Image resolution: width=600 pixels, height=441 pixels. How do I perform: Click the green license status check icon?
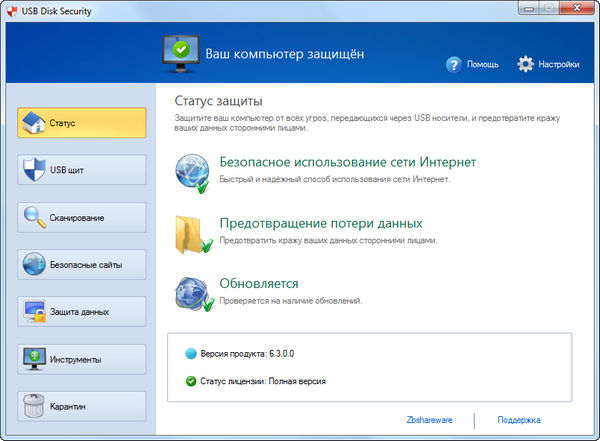pos(192,381)
